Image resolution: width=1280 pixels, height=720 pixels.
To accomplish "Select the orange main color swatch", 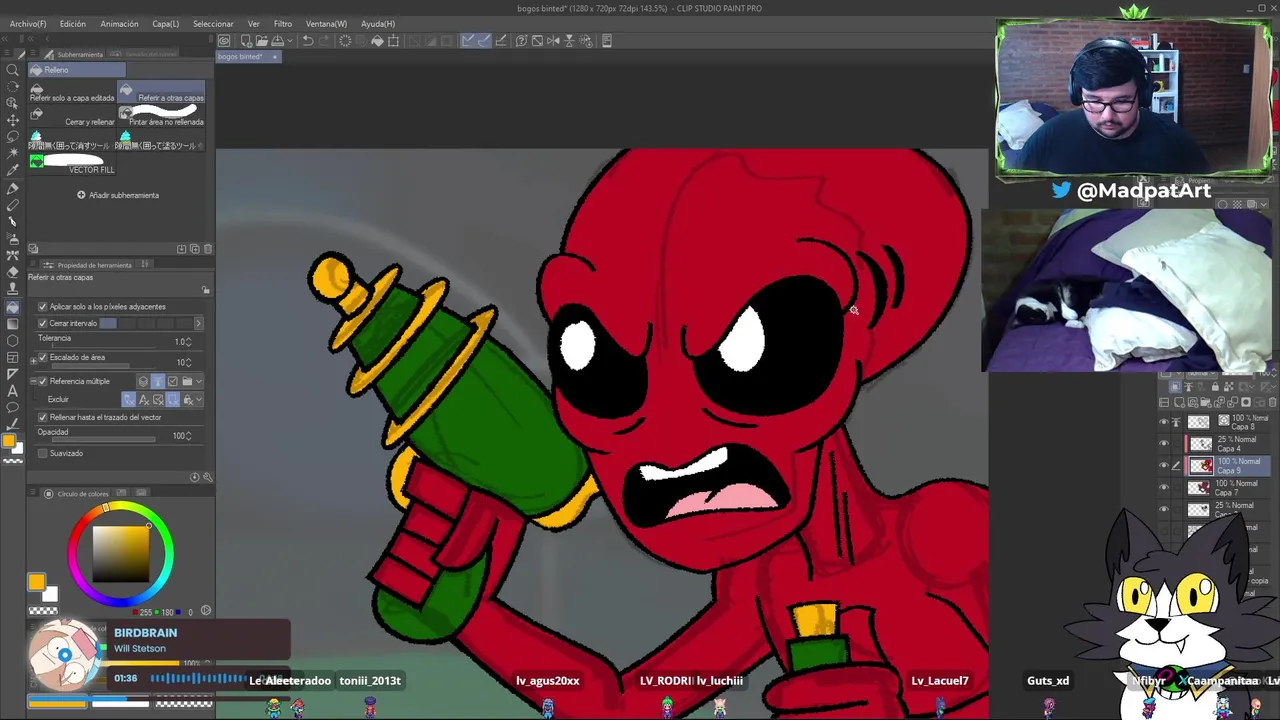I will tap(37, 582).
